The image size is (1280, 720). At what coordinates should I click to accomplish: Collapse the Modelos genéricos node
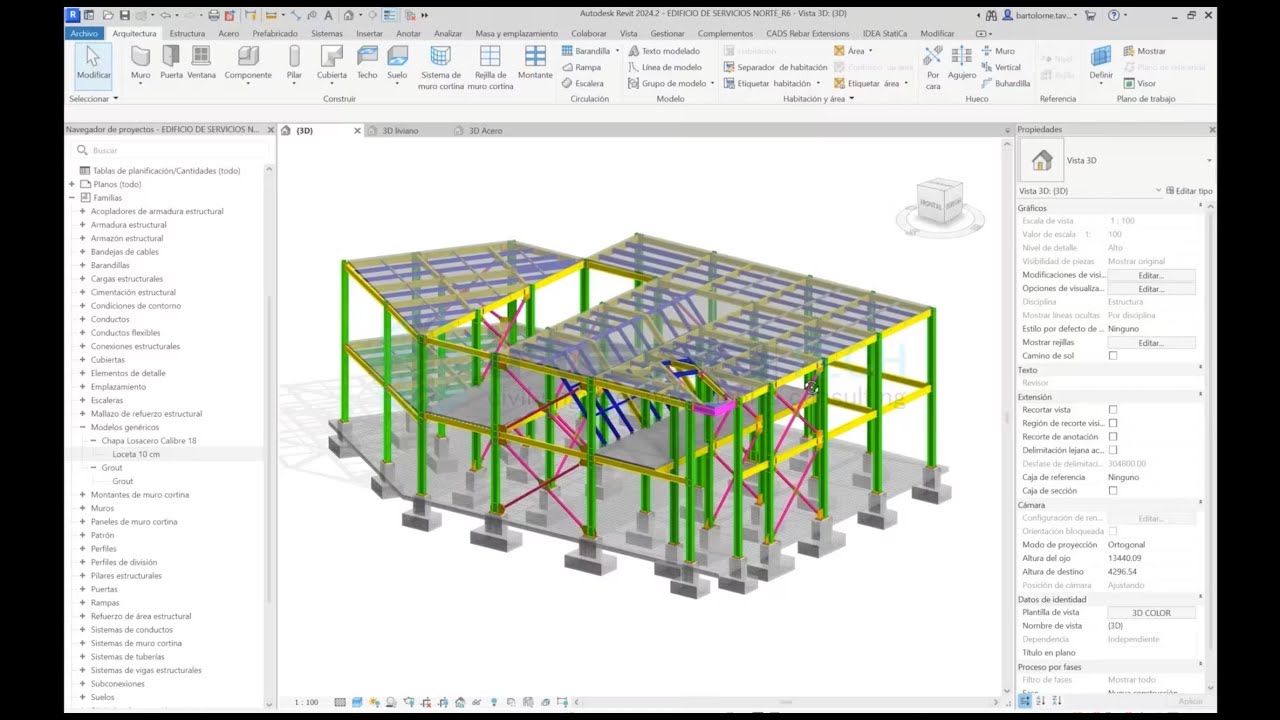pyautogui.click(x=83, y=427)
